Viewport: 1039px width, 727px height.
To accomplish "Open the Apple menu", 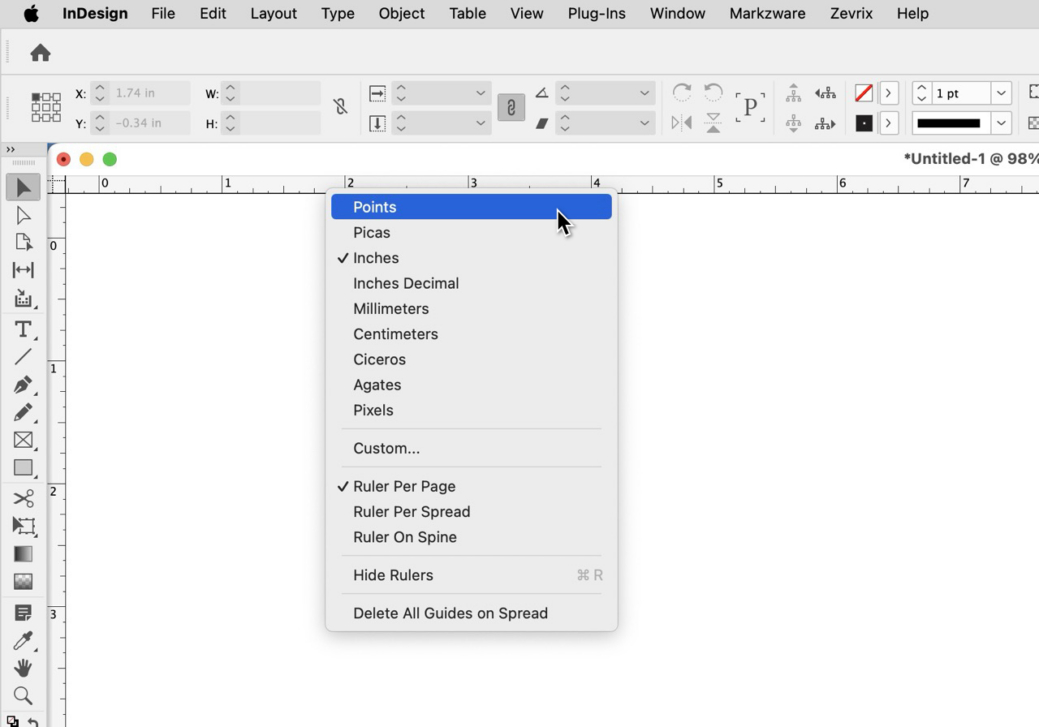I will tap(31, 13).
